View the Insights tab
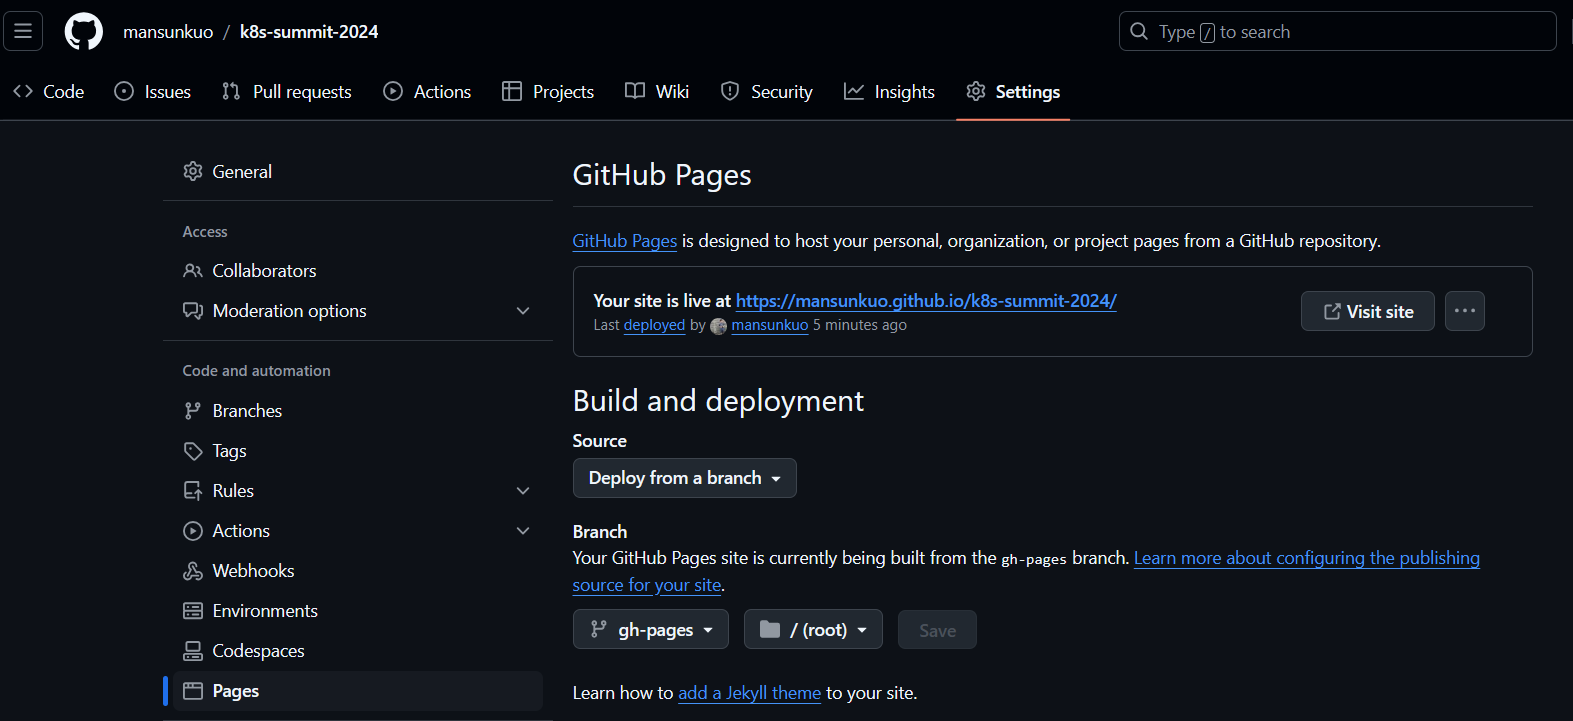 (x=890, y=91)
